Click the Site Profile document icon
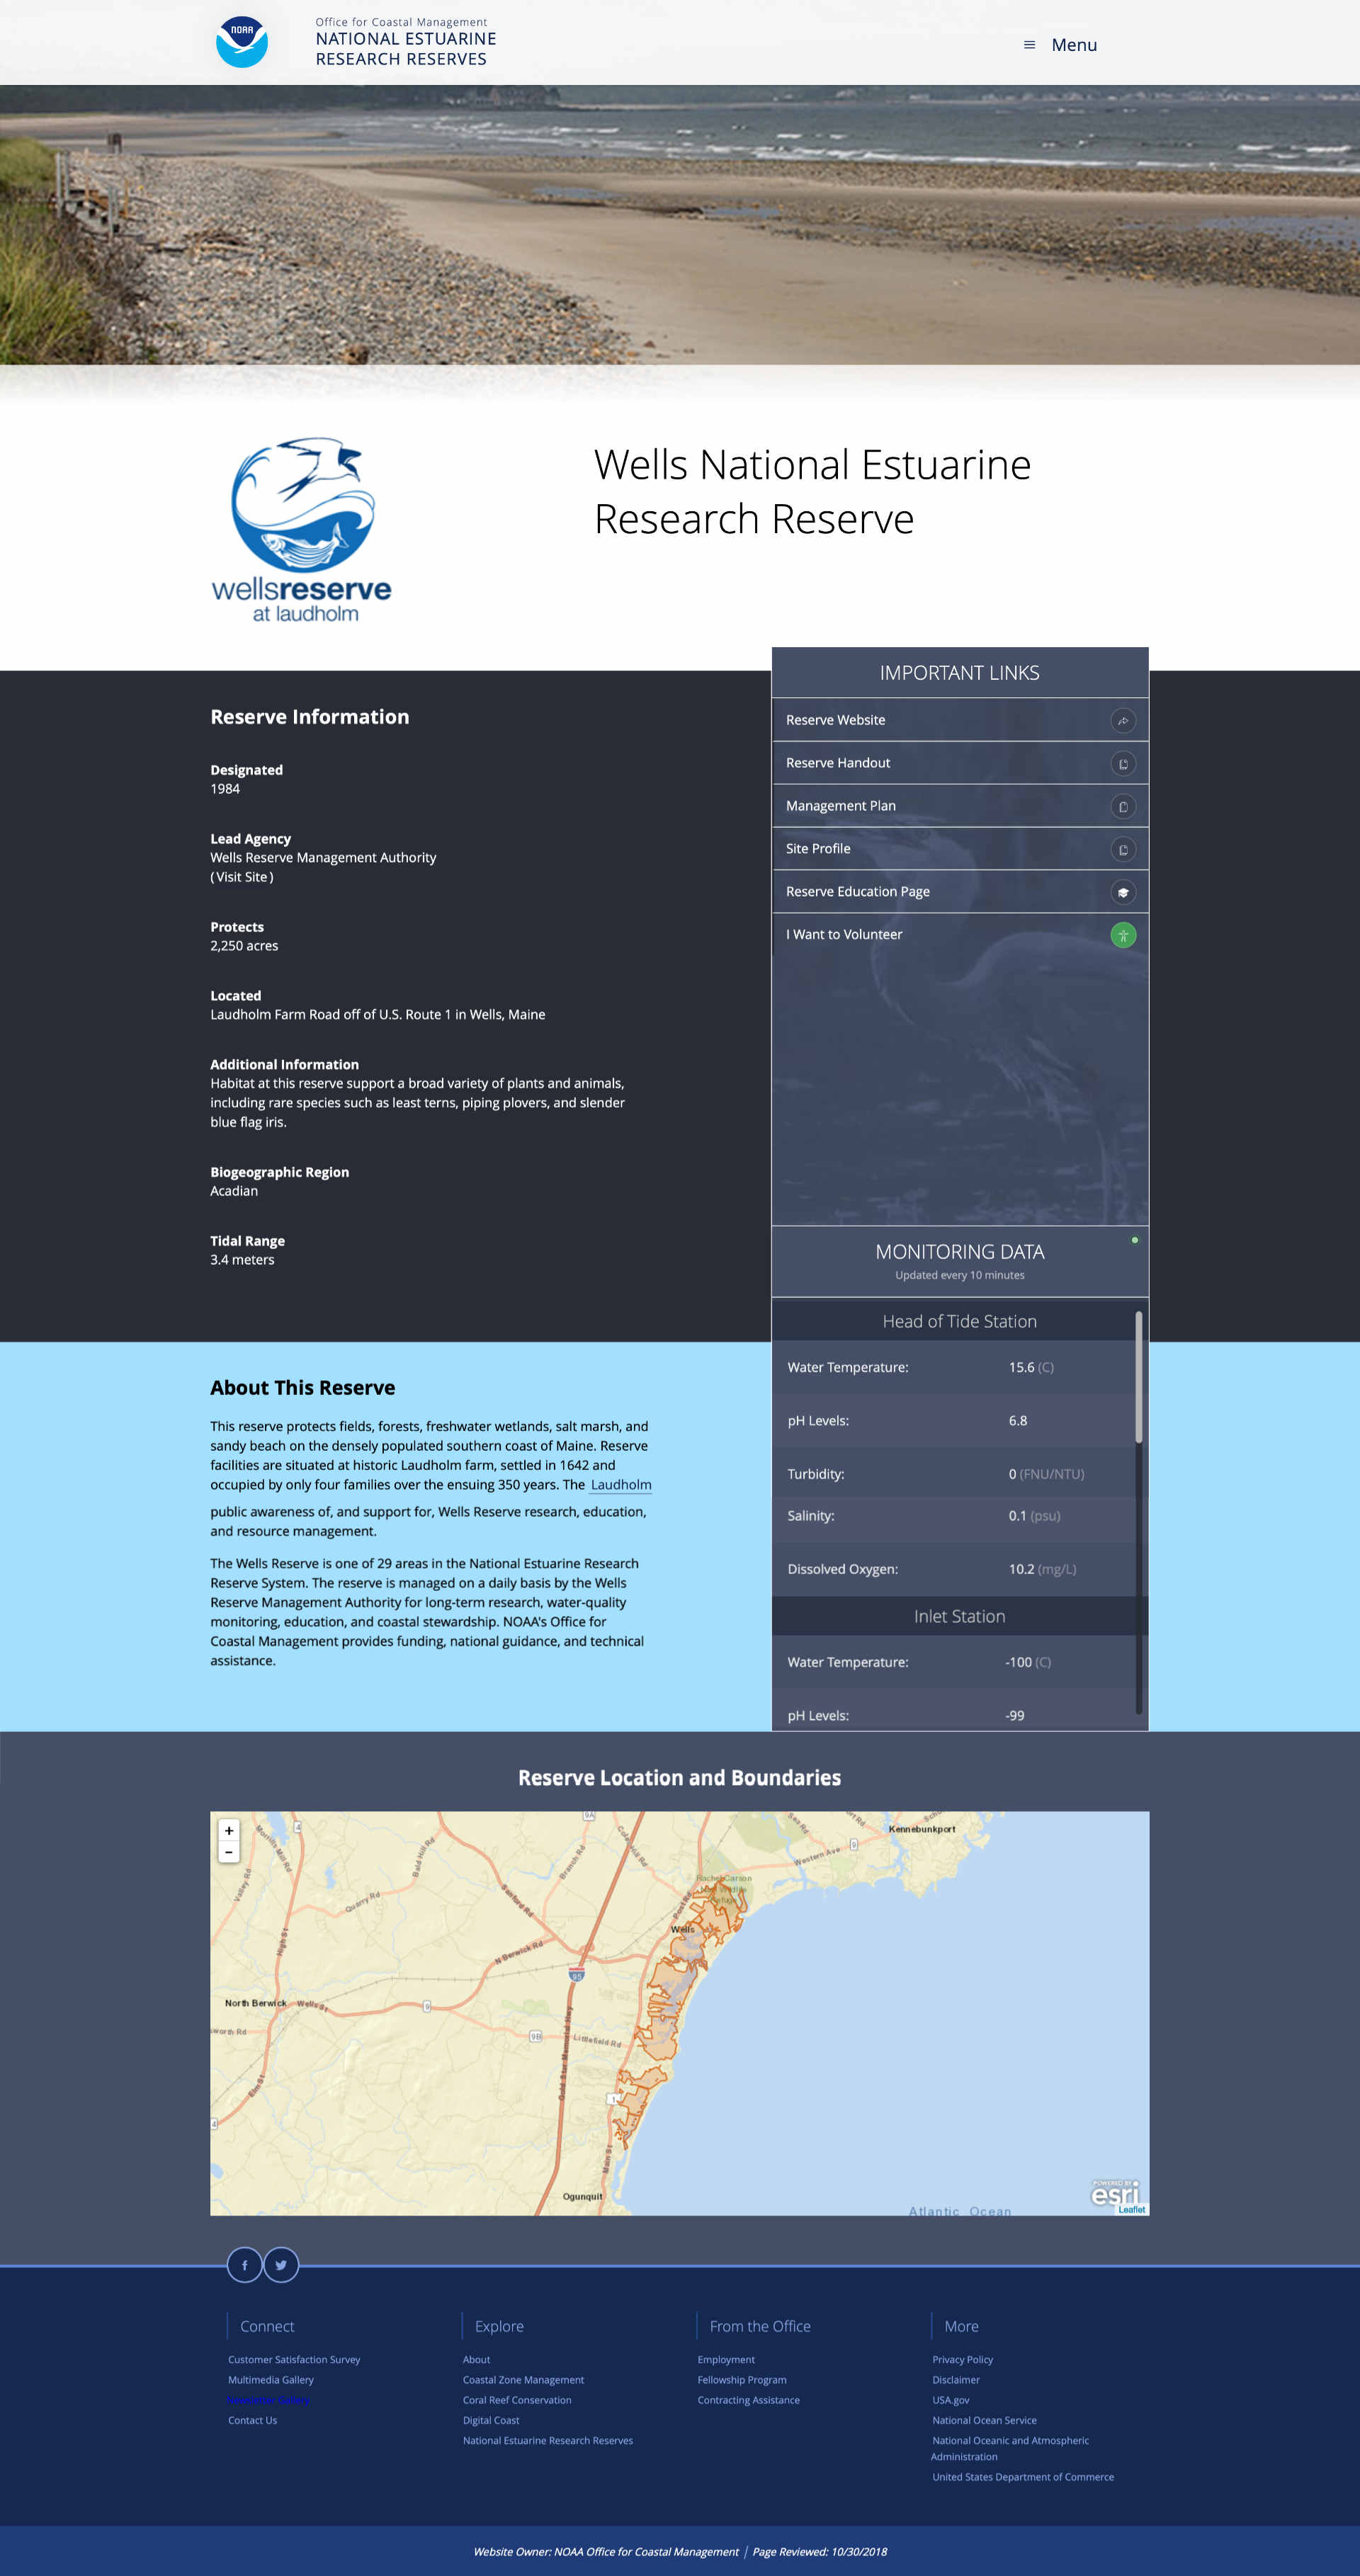 pyautogui.click(x=1123, y=849)
